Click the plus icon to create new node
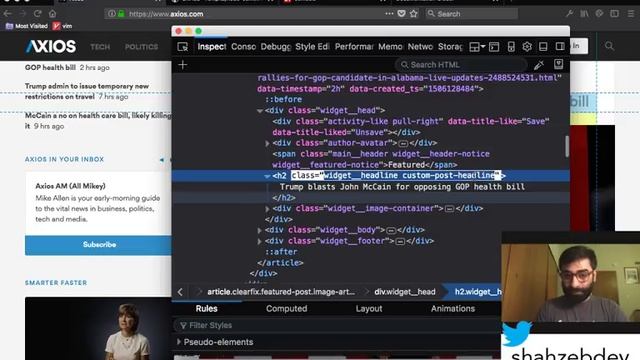 [182, 64]
